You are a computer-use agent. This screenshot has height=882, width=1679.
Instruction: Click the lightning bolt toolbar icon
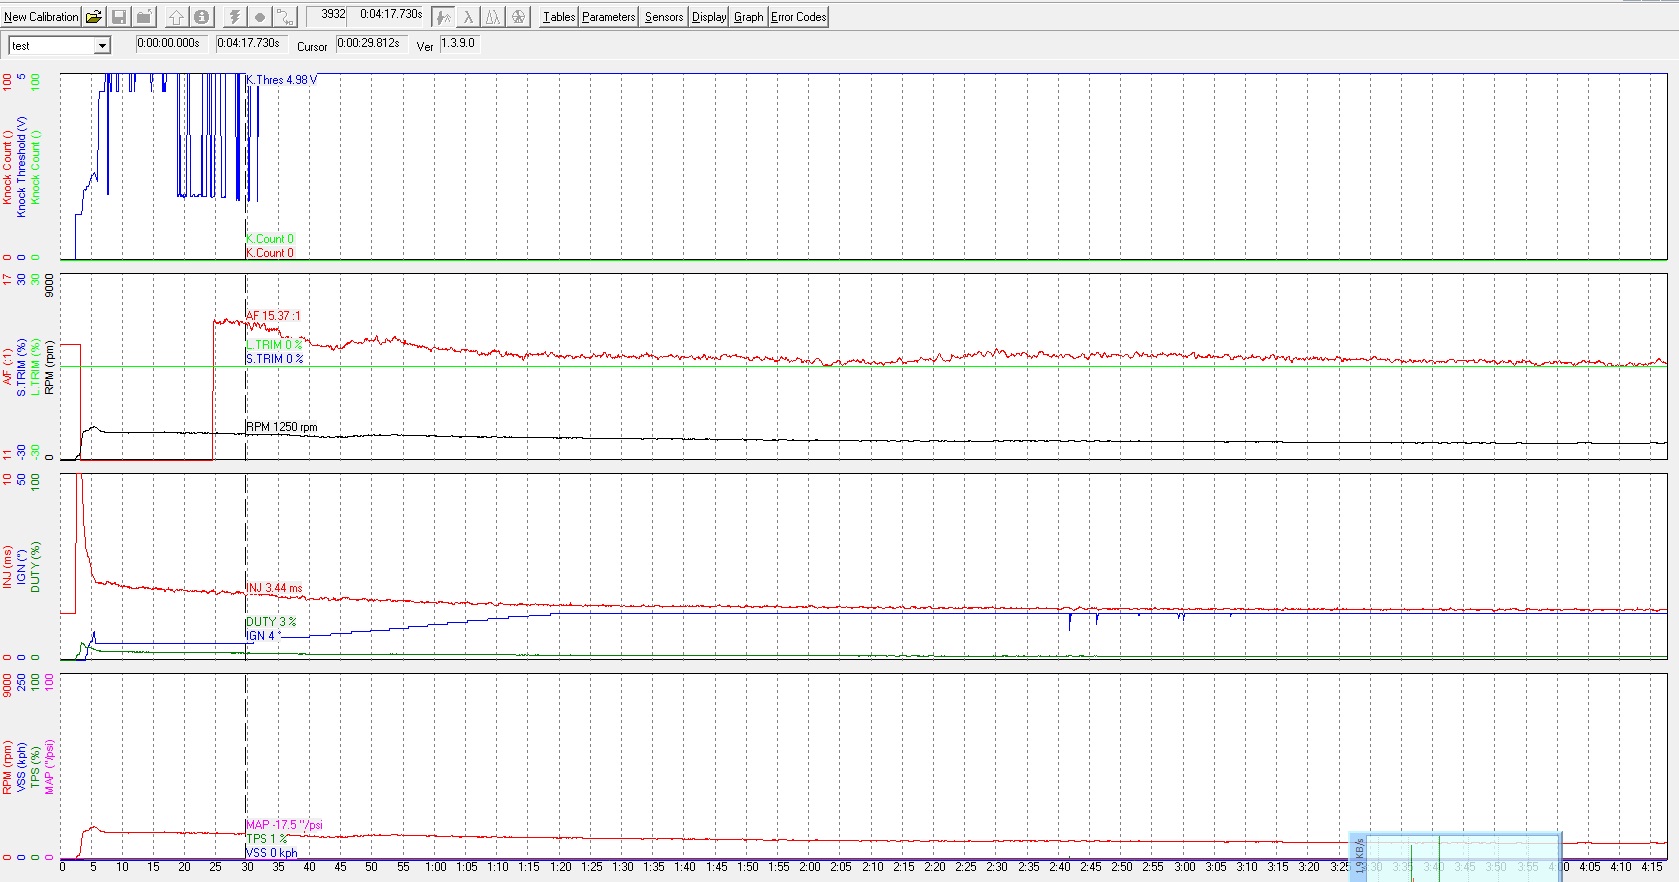pos(234,17)
